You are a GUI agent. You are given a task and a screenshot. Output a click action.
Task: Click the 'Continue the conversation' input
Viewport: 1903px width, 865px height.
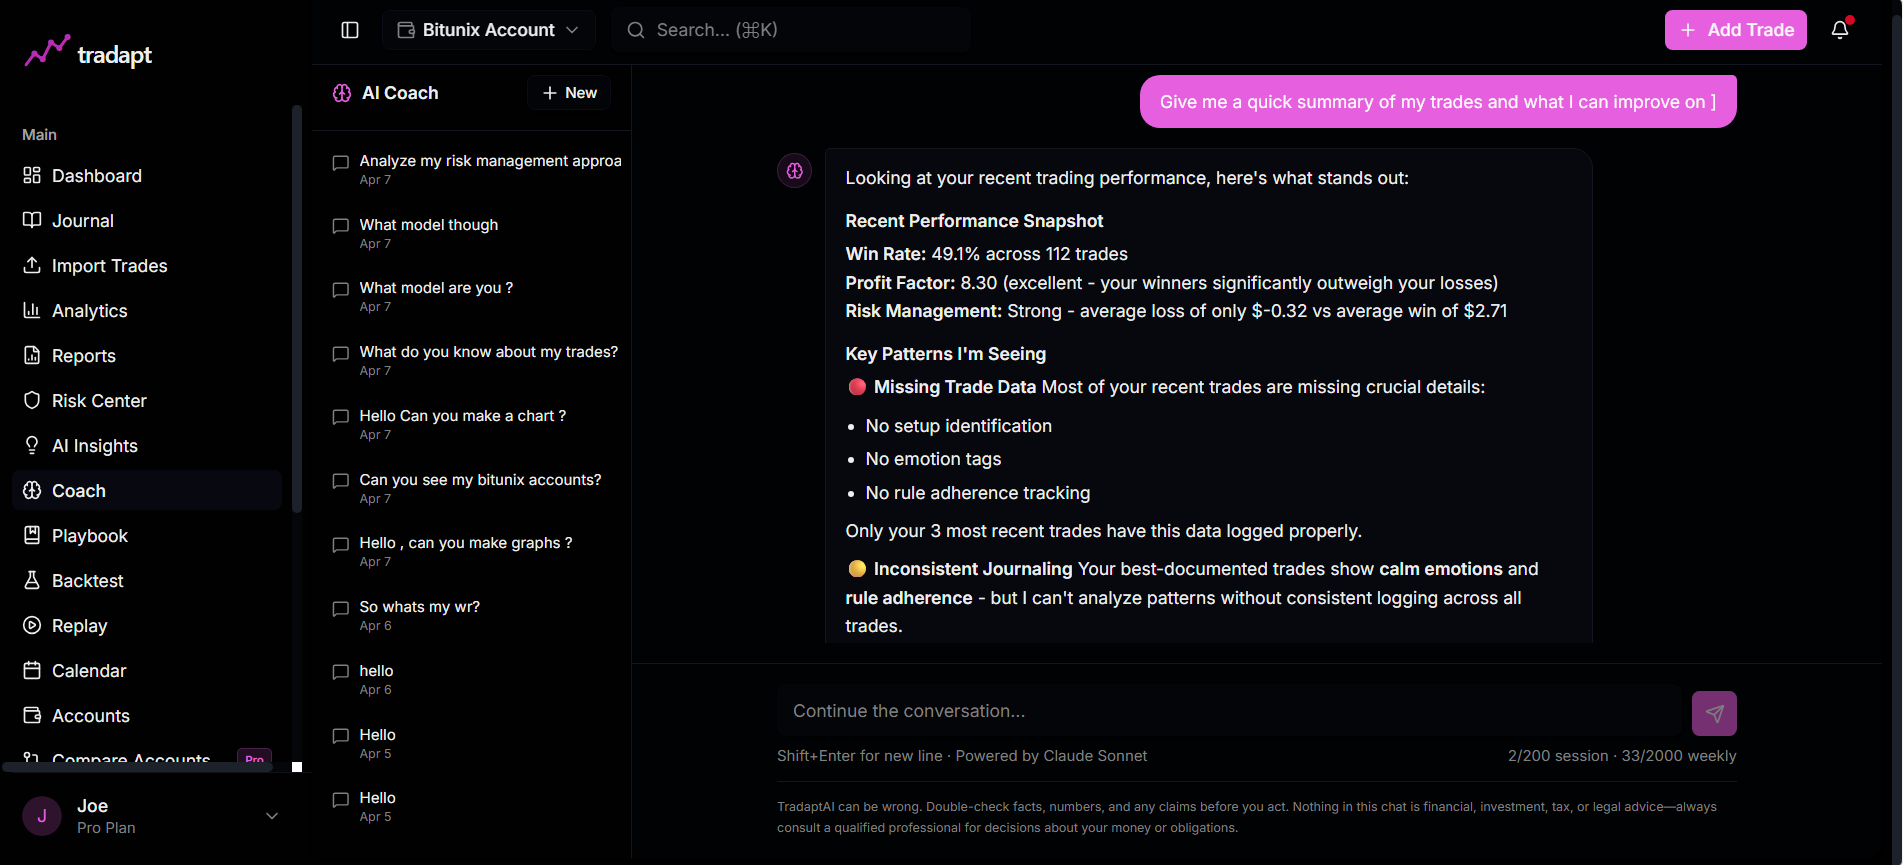(x=1230, y=711)
